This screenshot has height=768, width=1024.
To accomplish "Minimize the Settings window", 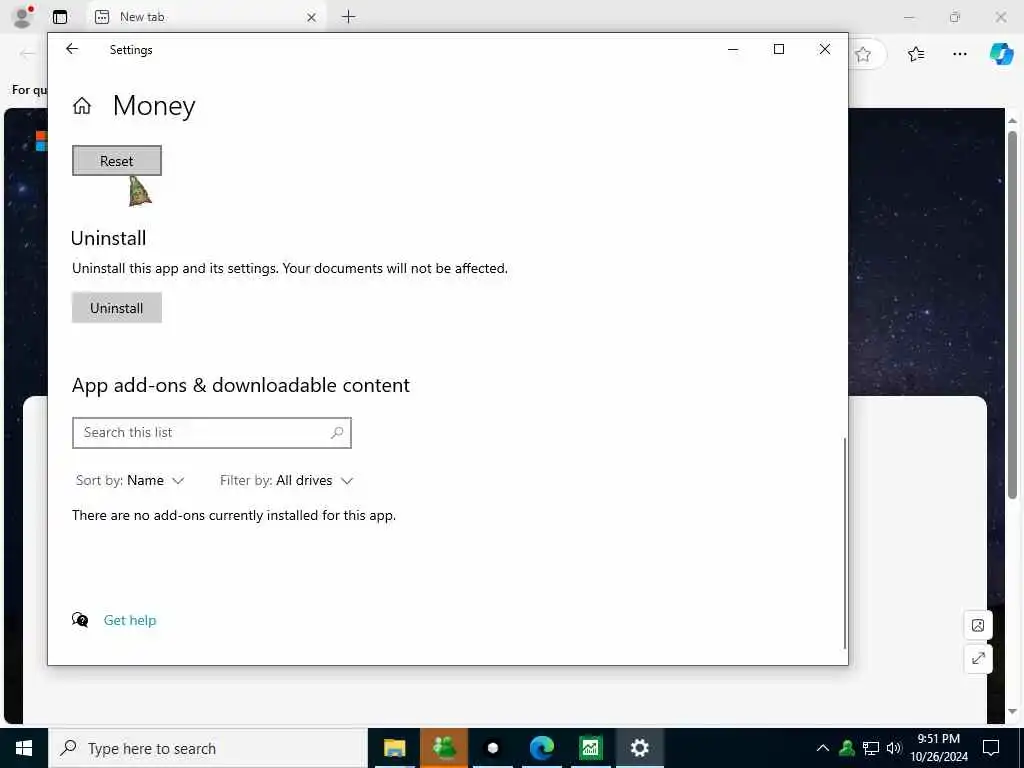I will [x=733, y=49].
